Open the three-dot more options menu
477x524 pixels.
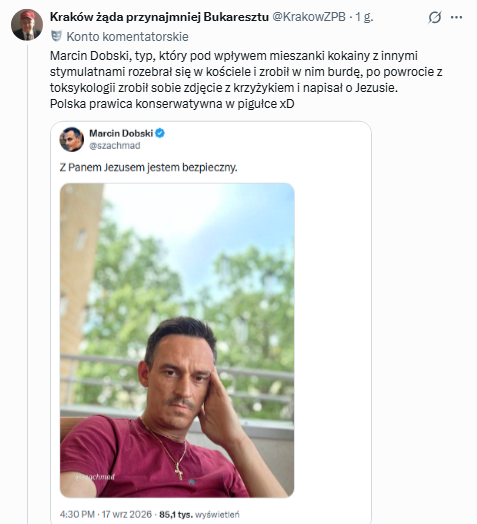456,17
